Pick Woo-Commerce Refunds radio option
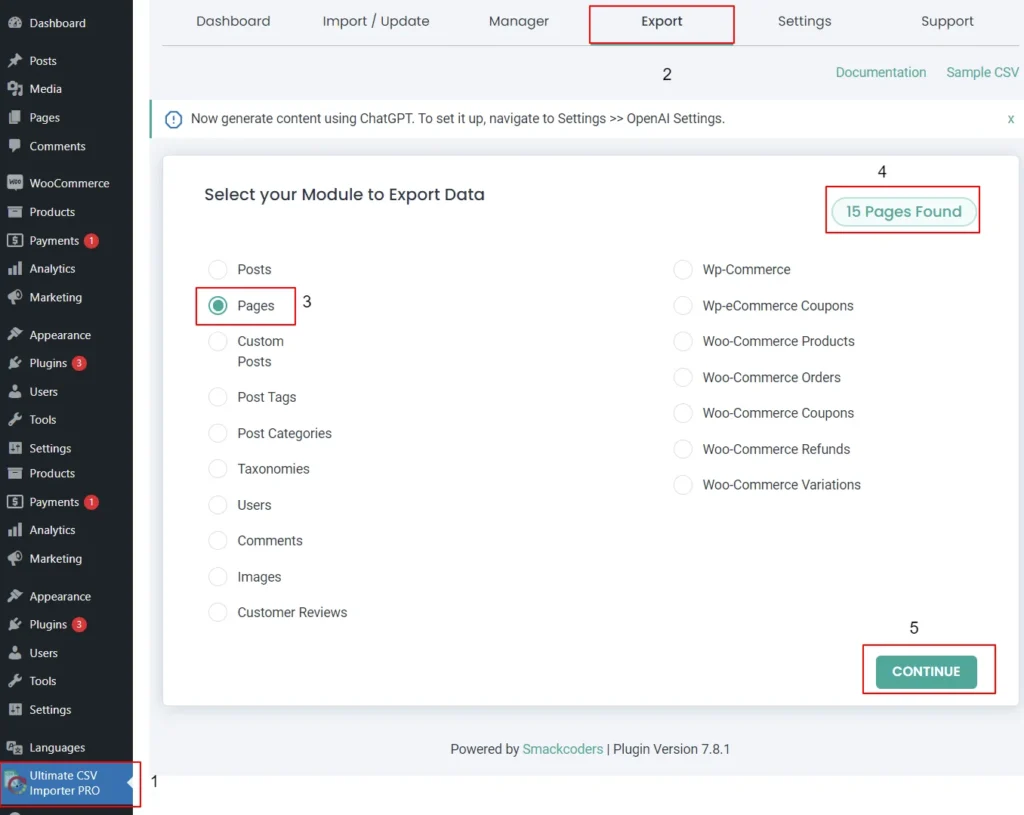The height and width of the screenshot is (815, 1024). click(683, 449)
